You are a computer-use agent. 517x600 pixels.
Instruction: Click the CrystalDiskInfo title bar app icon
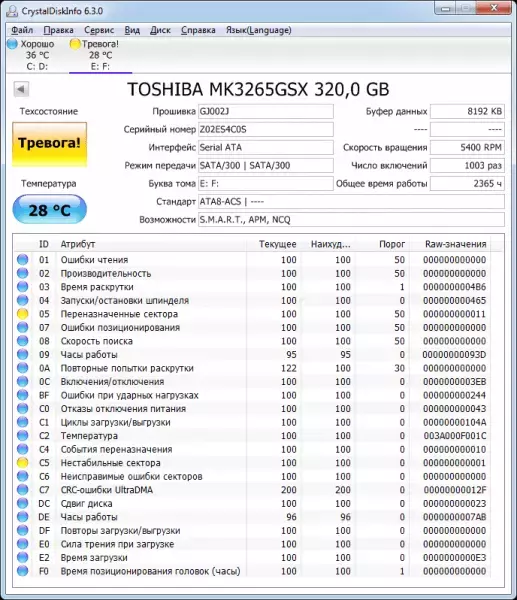(x=11, y=11)
